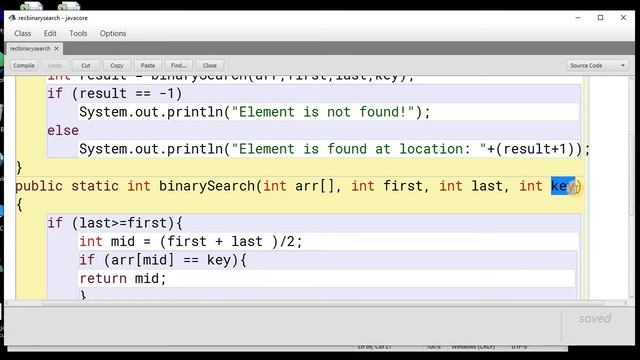
Task: Click the Copy button
Action: click(117, 65)
